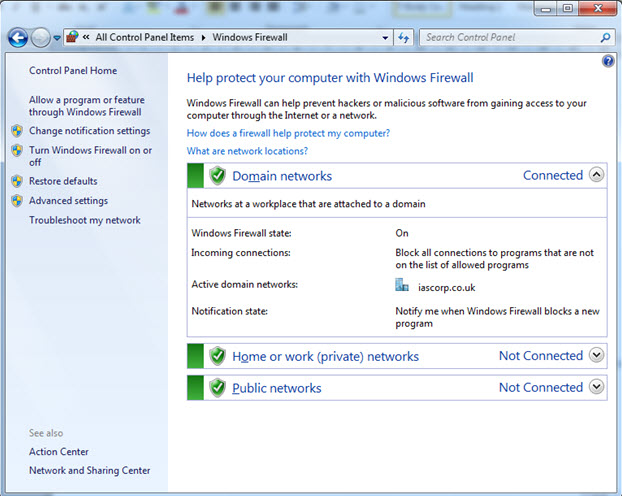622x496 pixels.
Task: Open Change notification settings
Action: click(90, 131)
